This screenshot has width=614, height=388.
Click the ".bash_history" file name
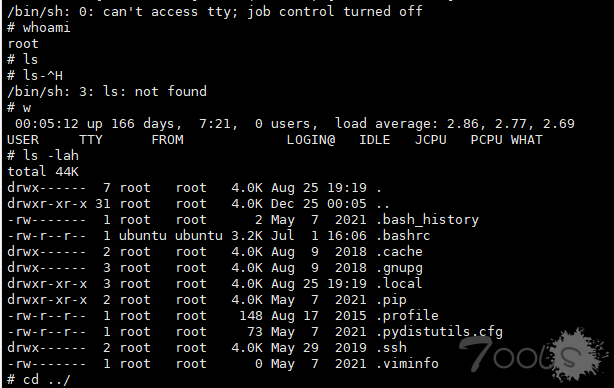pyautogui.click(x=427, y=220)
